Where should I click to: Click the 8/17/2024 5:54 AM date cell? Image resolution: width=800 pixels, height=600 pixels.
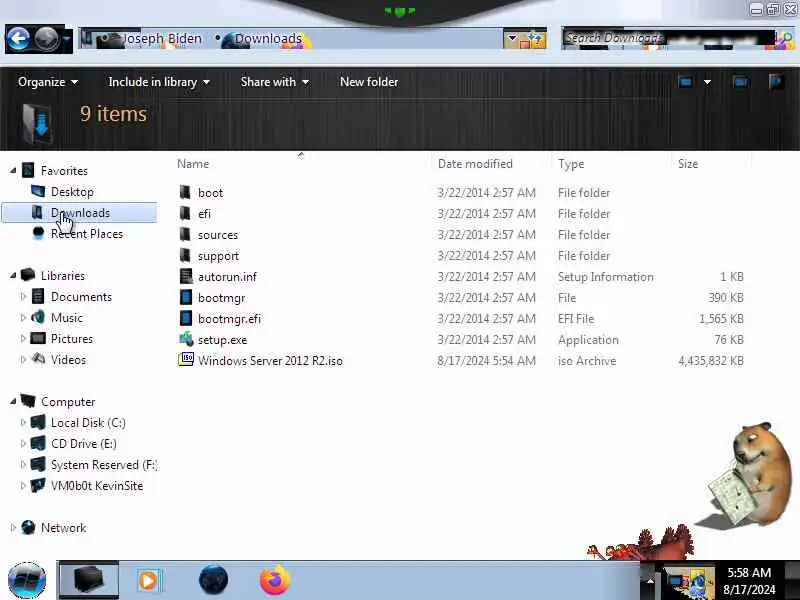pyautogui.click(x=487, y=361)
